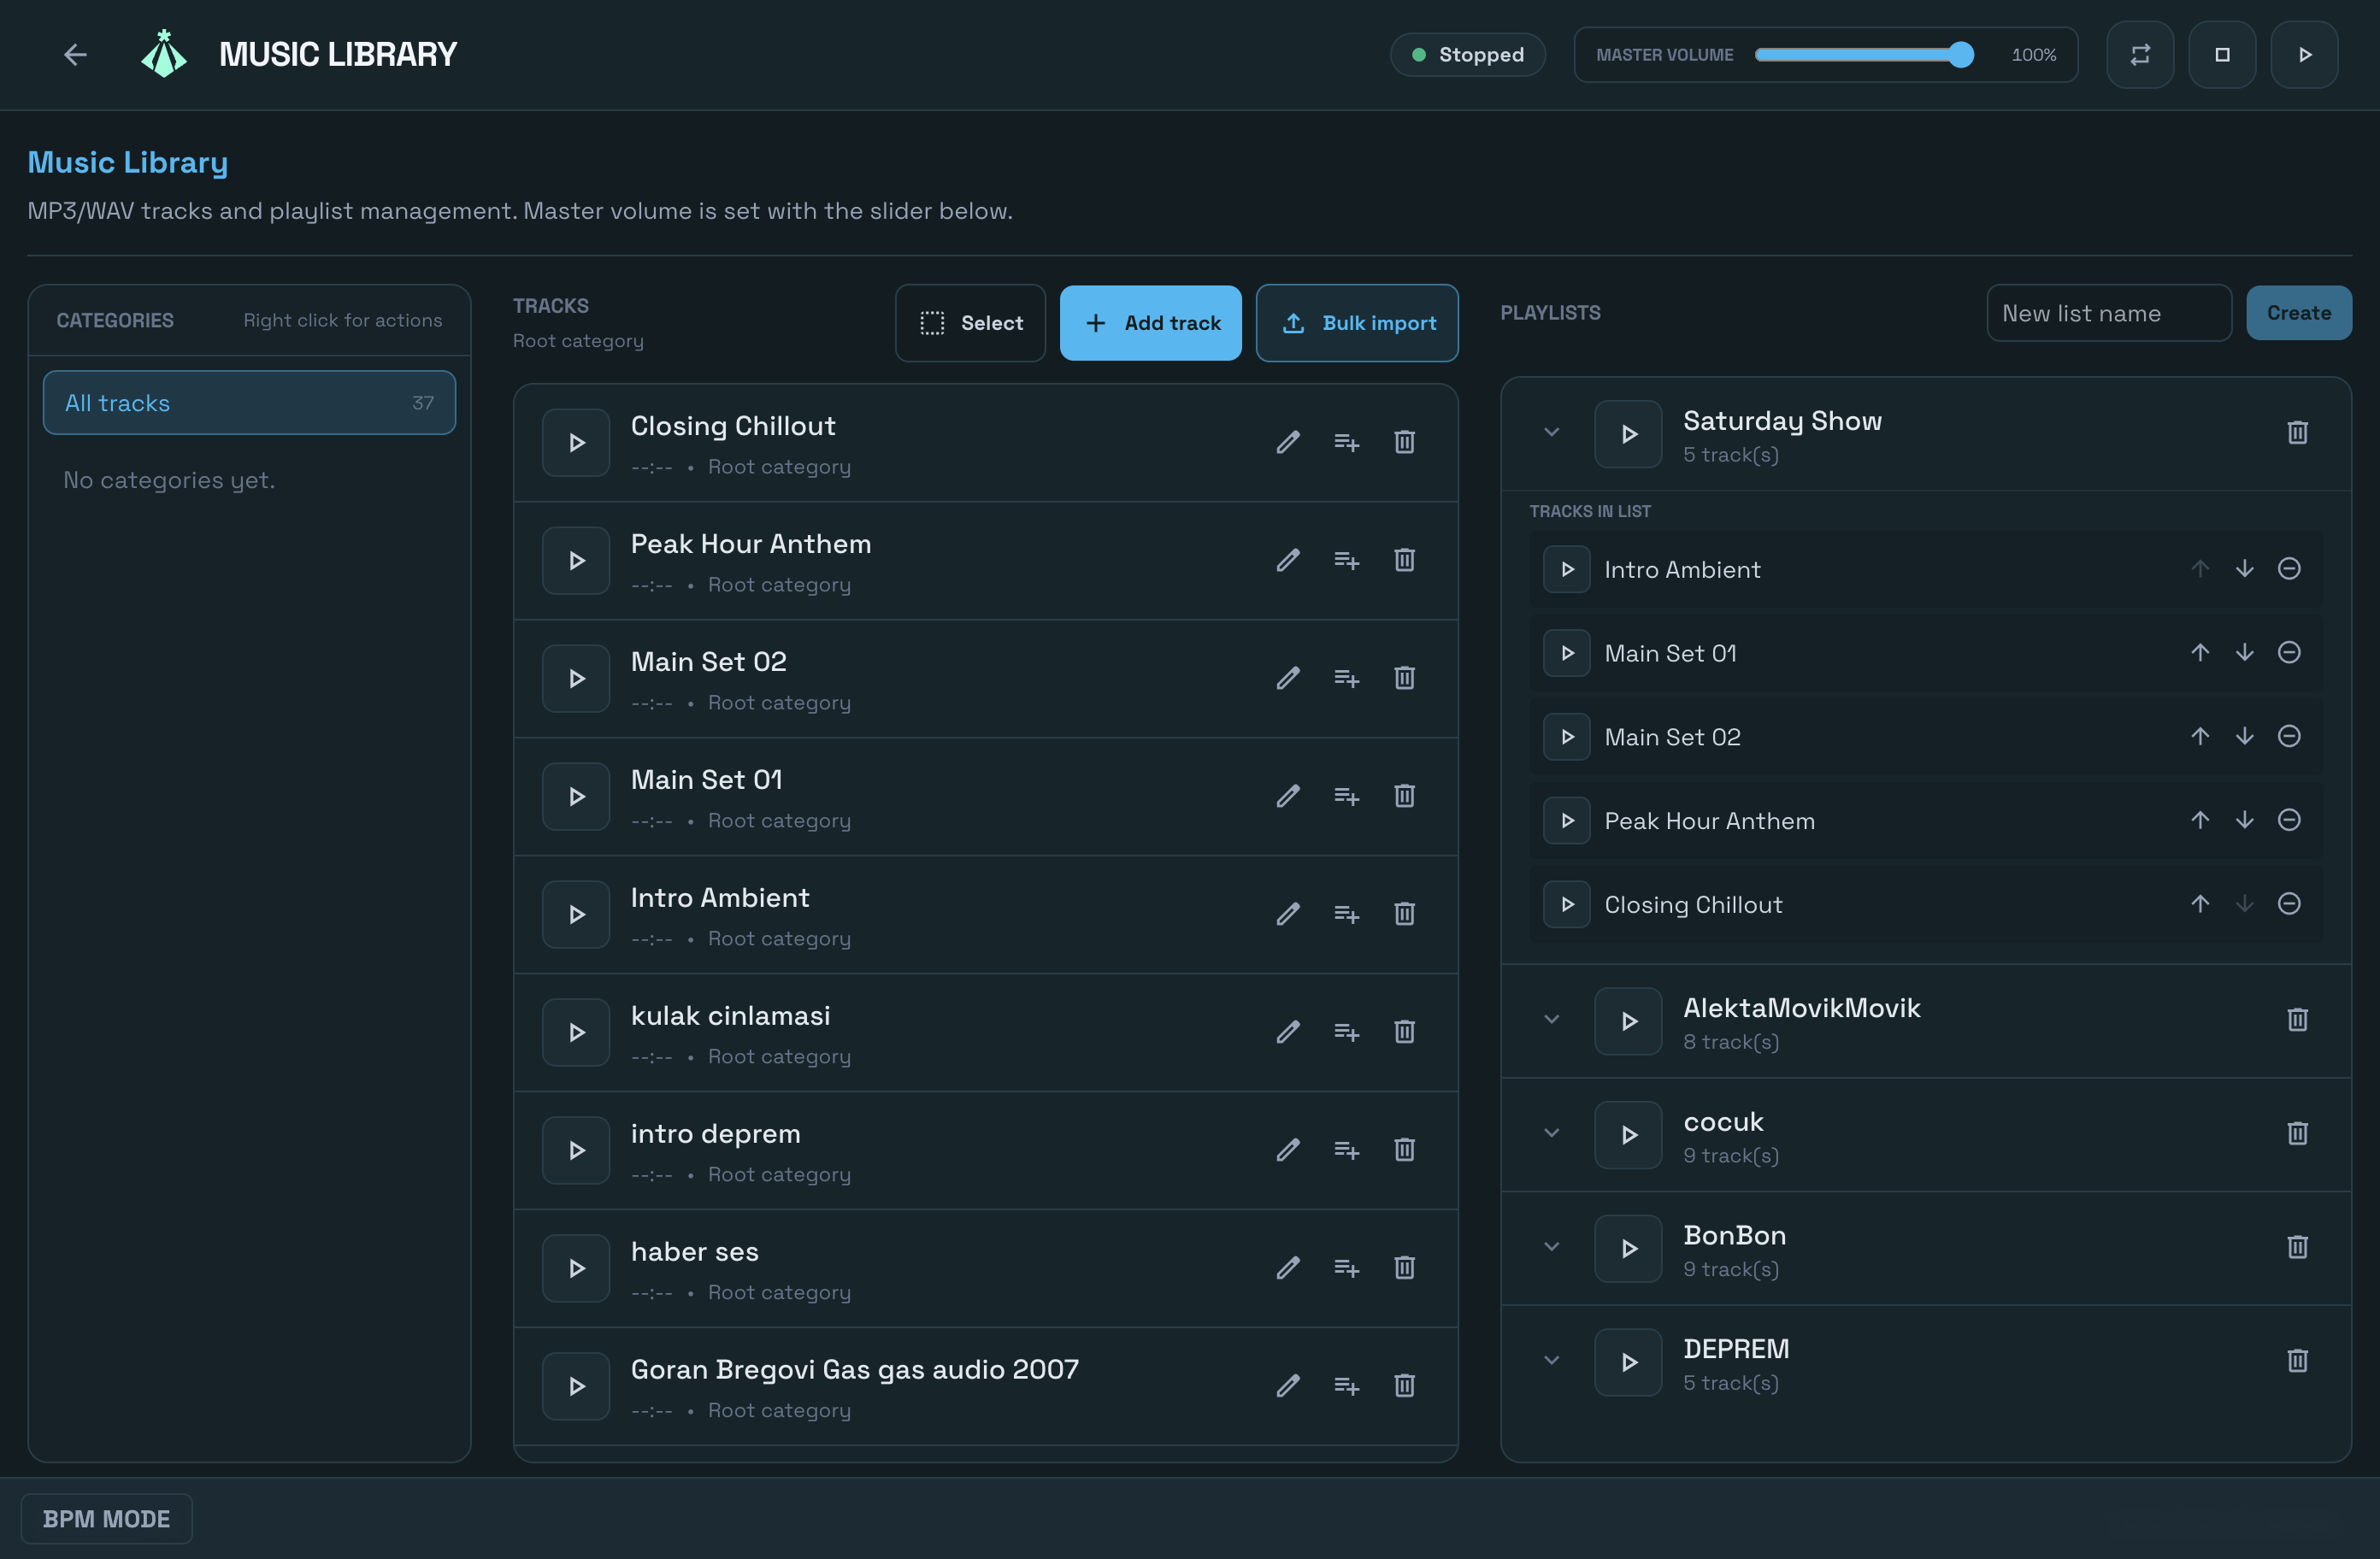The image size is (2380, 1559).
Task: Click the Main Set 01 track title
Action: pyautogui.click(x=706, y=780)
